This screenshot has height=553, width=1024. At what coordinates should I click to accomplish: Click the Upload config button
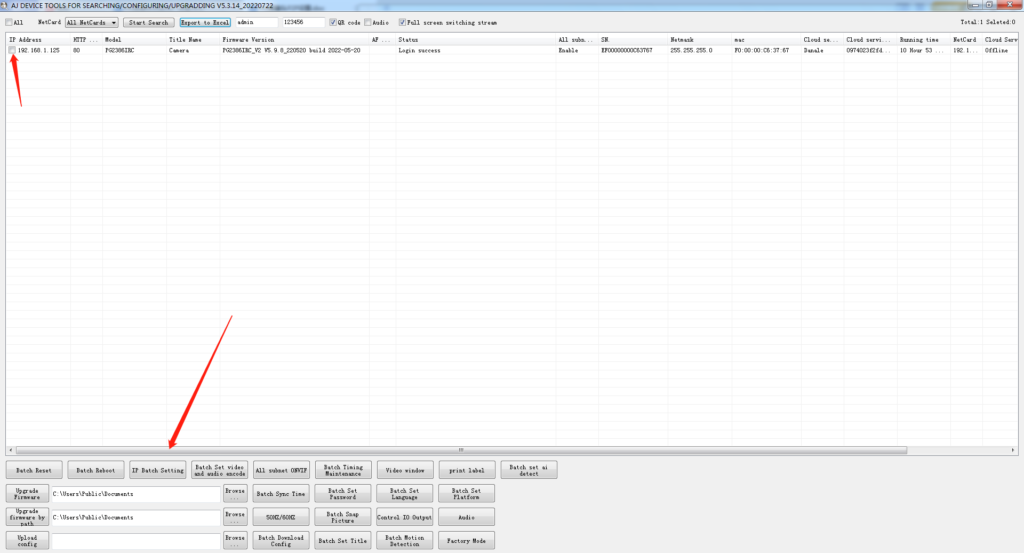tap(27, 540)
